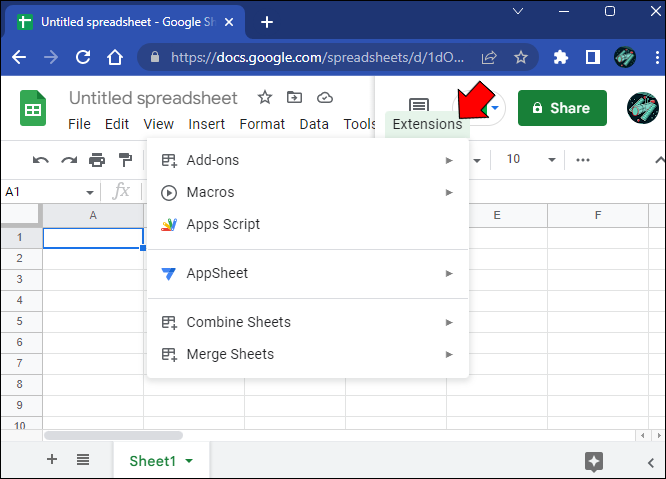The width and height of the screenshot is (666, 479).
Task: Collapse the toolbar with the up chevron
Action: (659, 160)
